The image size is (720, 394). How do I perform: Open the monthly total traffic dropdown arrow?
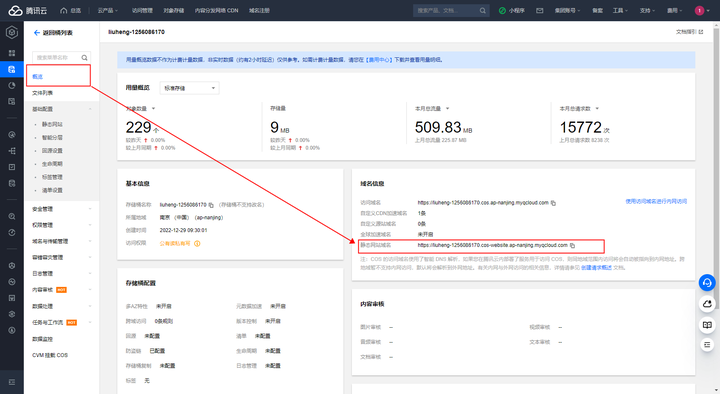[x=447, y=109]
